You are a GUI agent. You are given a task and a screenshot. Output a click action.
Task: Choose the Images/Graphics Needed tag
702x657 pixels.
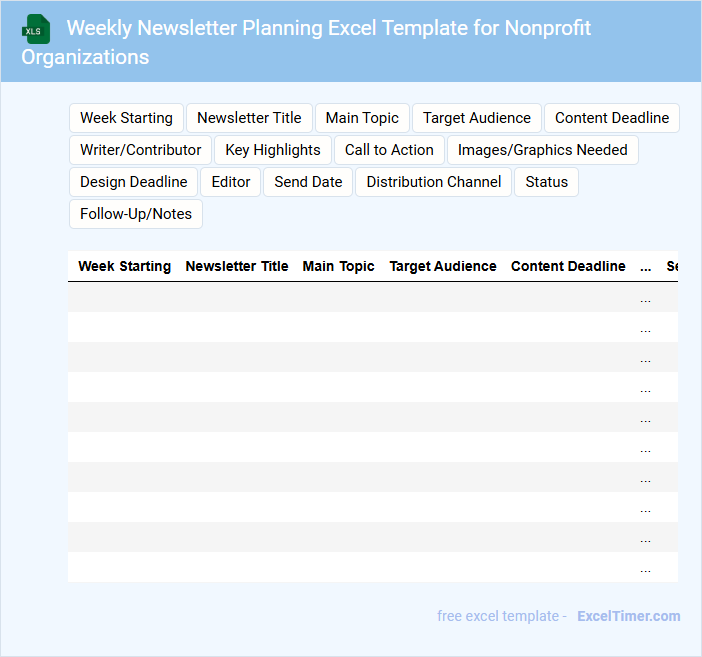[x=543, y=150]
